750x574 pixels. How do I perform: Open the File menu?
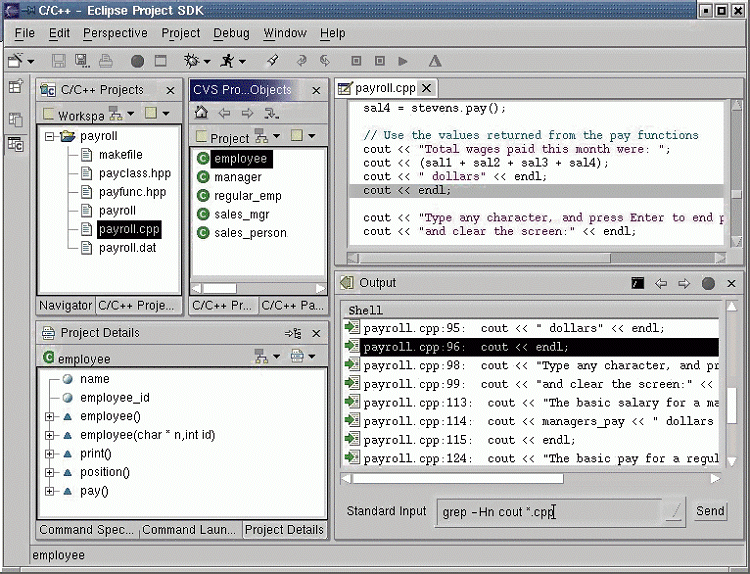(x=24, y=33)
